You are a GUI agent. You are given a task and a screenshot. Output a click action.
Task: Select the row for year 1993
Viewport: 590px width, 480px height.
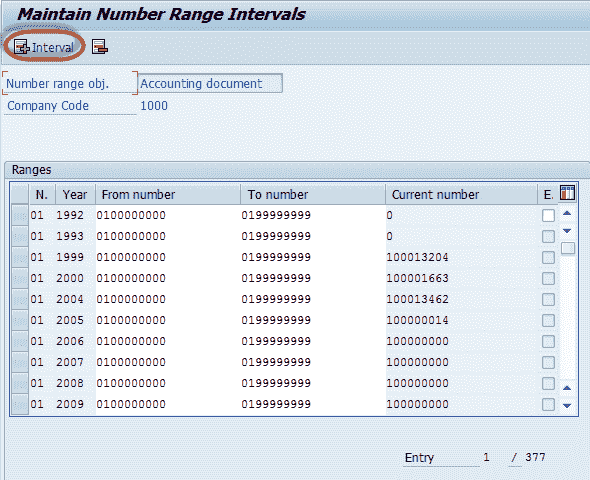(x=20, y=237)
